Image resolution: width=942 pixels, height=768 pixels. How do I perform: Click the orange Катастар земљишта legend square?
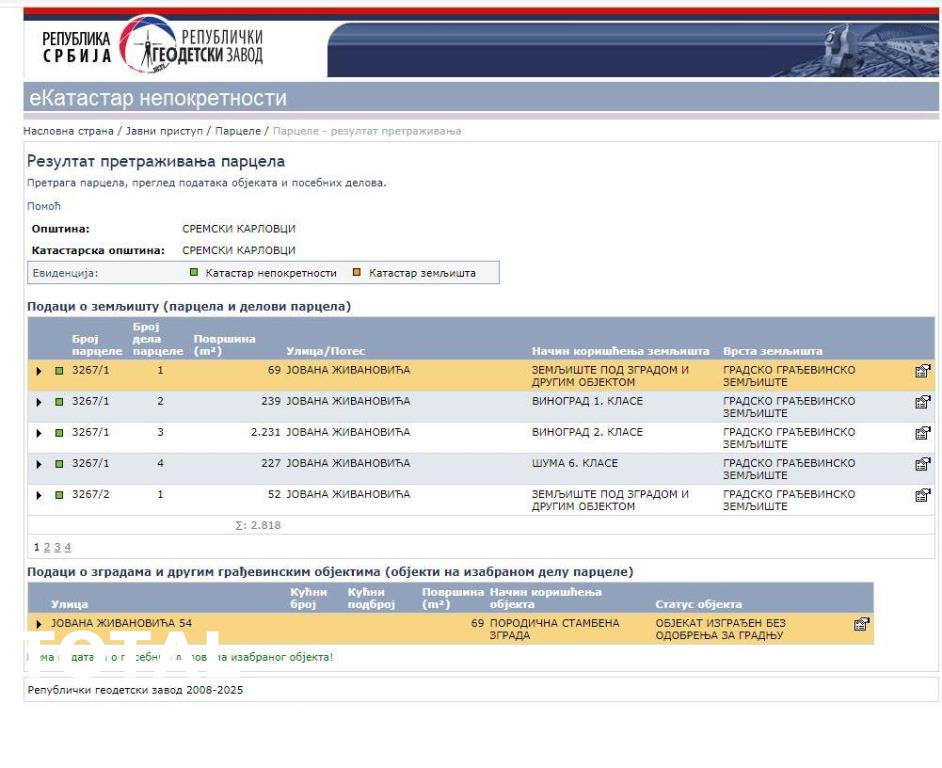click(x=356, y=272)
